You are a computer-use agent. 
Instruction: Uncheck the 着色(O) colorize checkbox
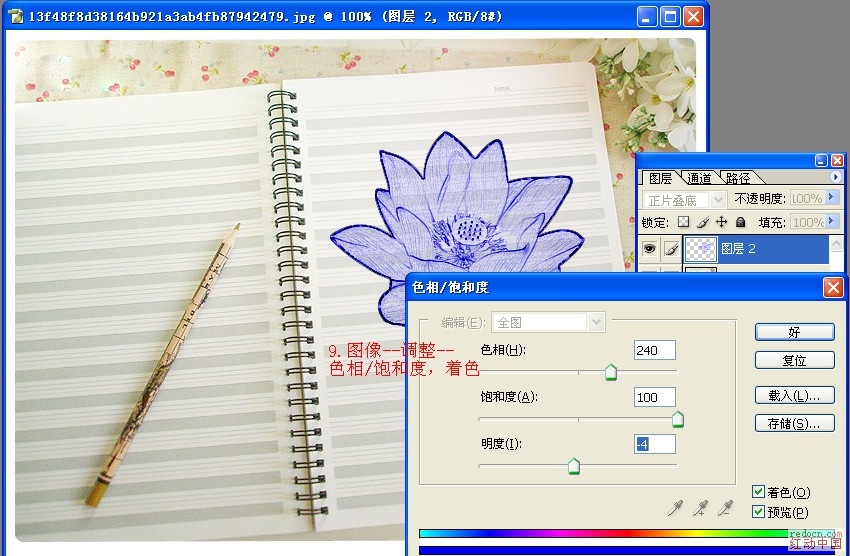click(x=758, y=492)
